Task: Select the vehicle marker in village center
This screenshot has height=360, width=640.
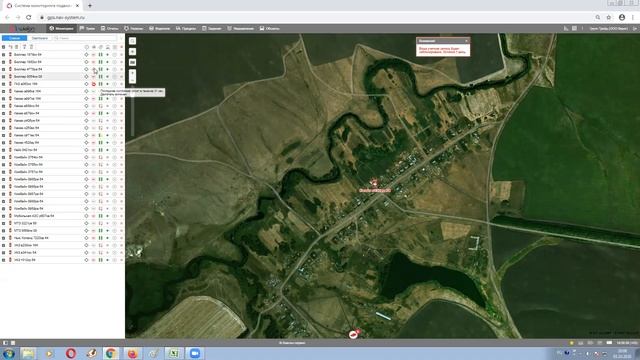Action: click(373, 183)
